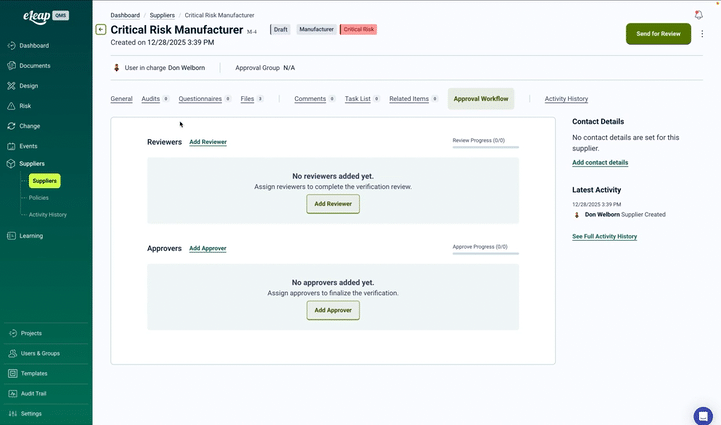
Task: Collapse the Suppliers sidebar section
Action: (31, 163)
